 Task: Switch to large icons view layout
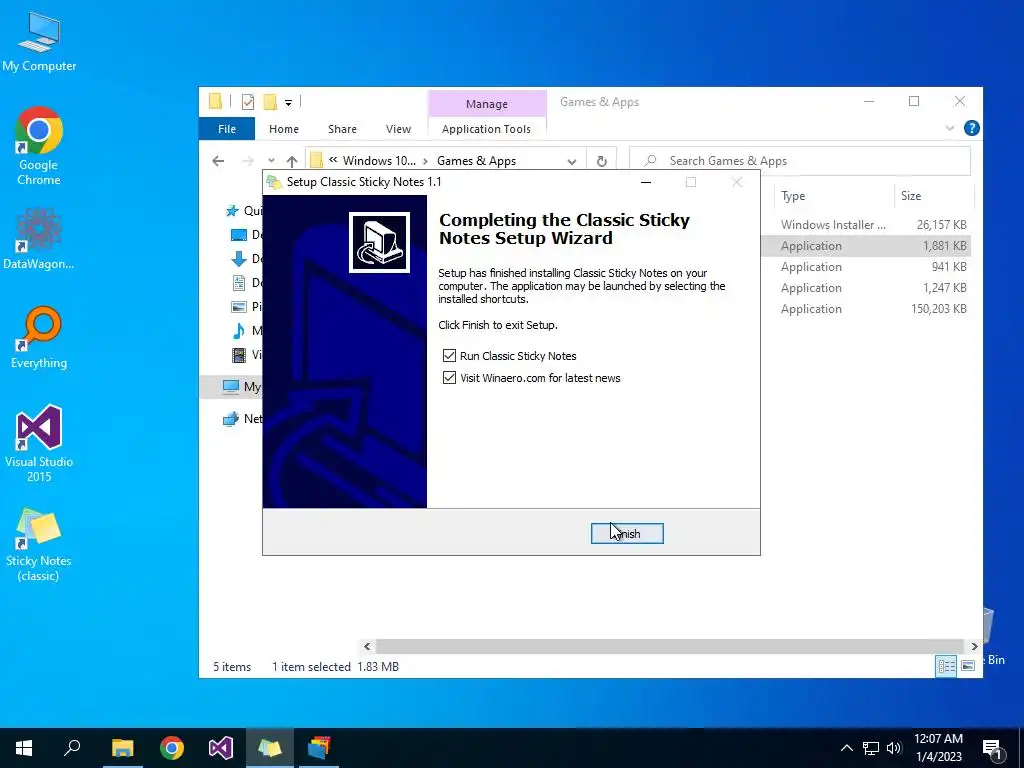tap(968, 666)
